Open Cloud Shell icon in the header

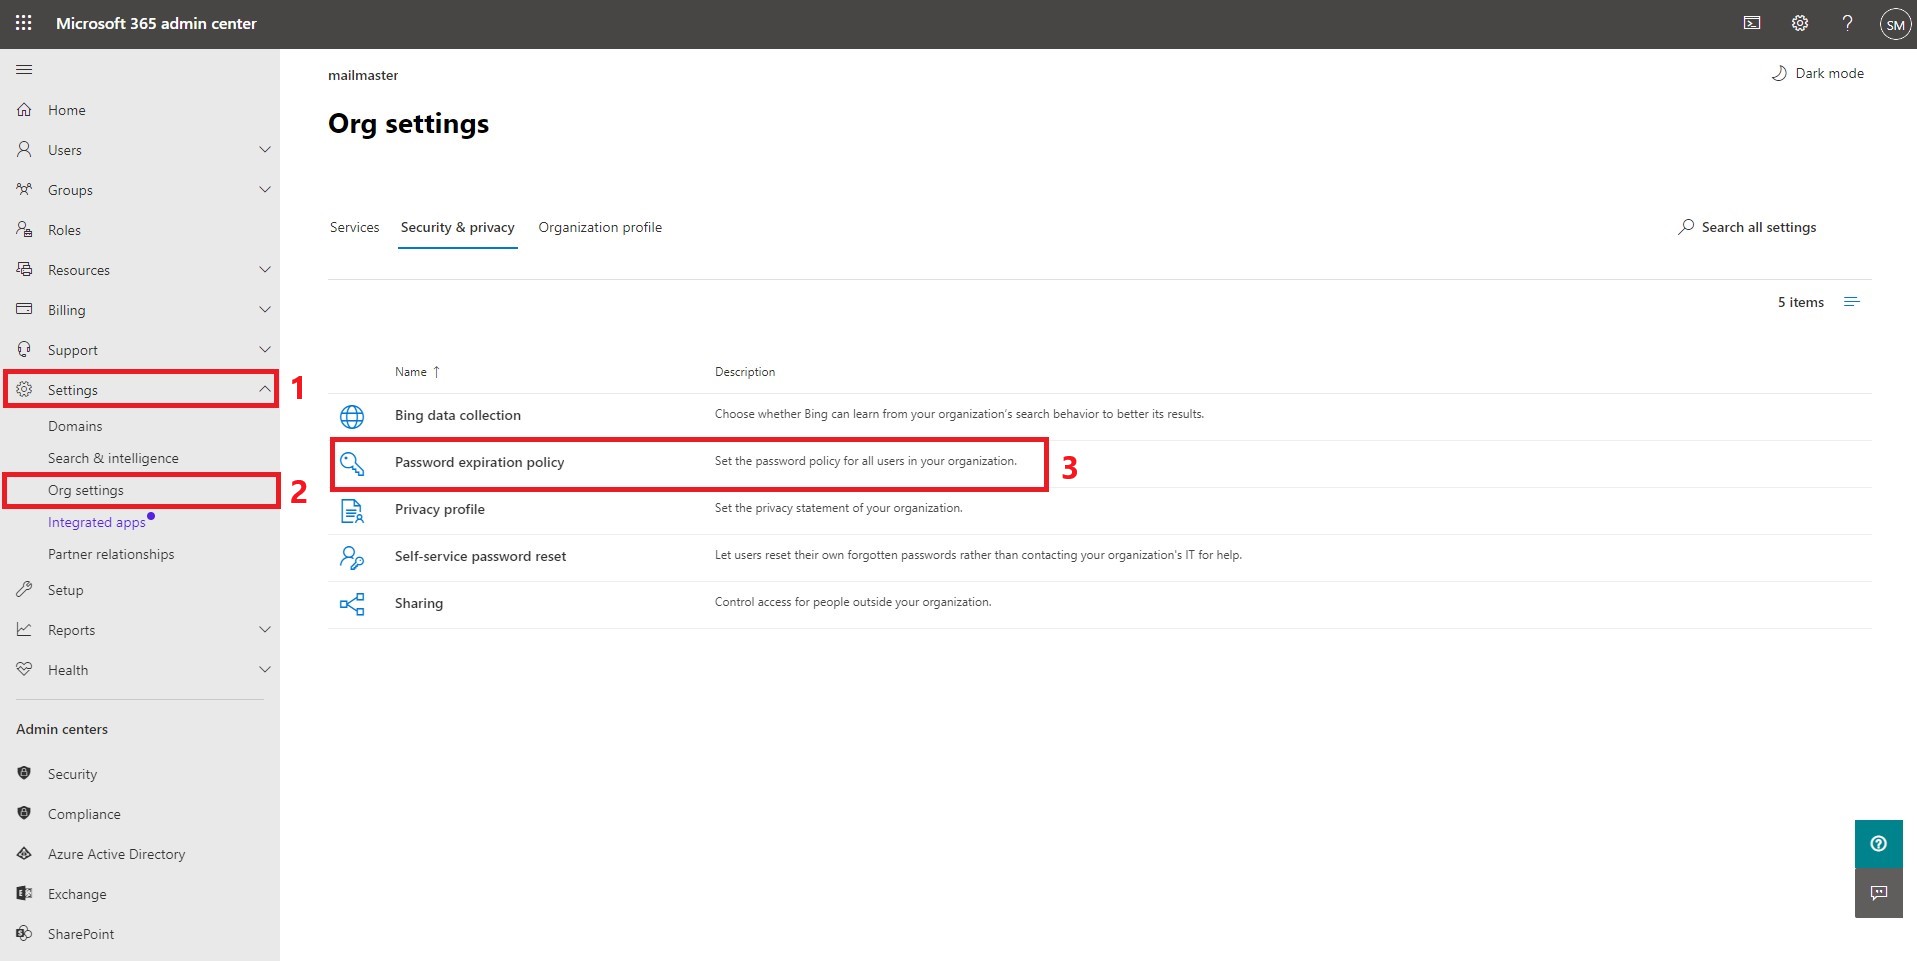click(1752, 23)
